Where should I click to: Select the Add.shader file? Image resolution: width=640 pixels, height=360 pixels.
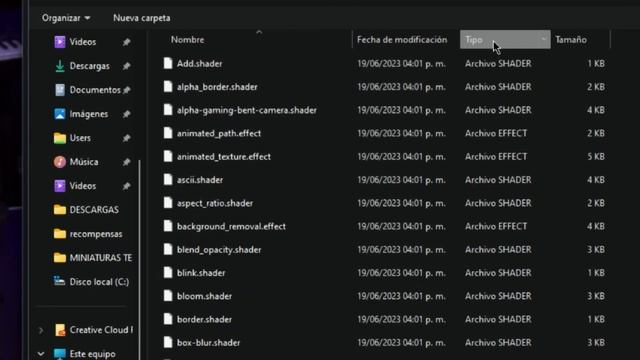click(200, 64)
